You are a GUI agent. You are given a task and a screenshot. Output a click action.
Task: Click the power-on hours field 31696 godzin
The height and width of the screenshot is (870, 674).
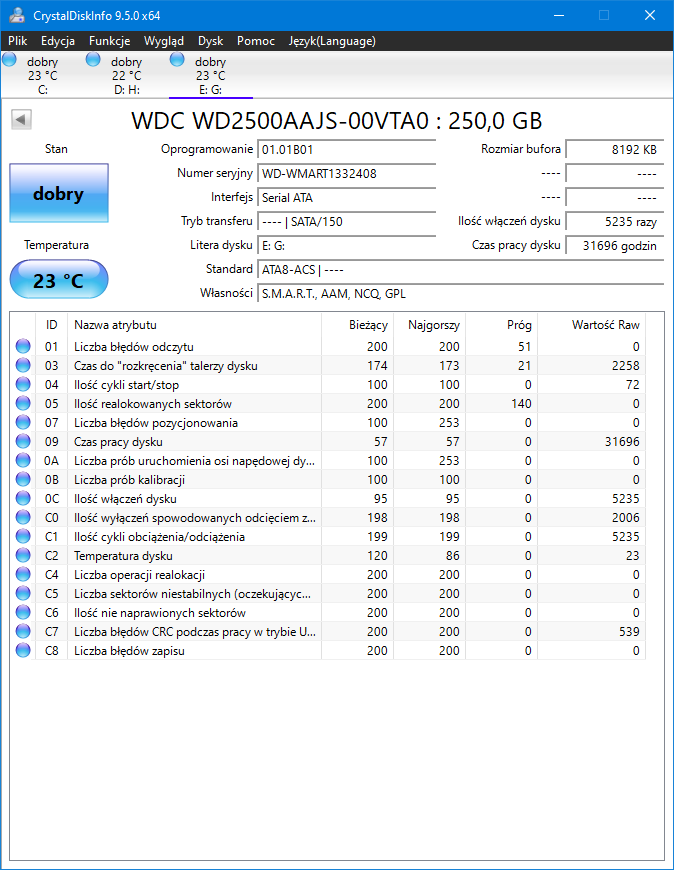[615, 246]
